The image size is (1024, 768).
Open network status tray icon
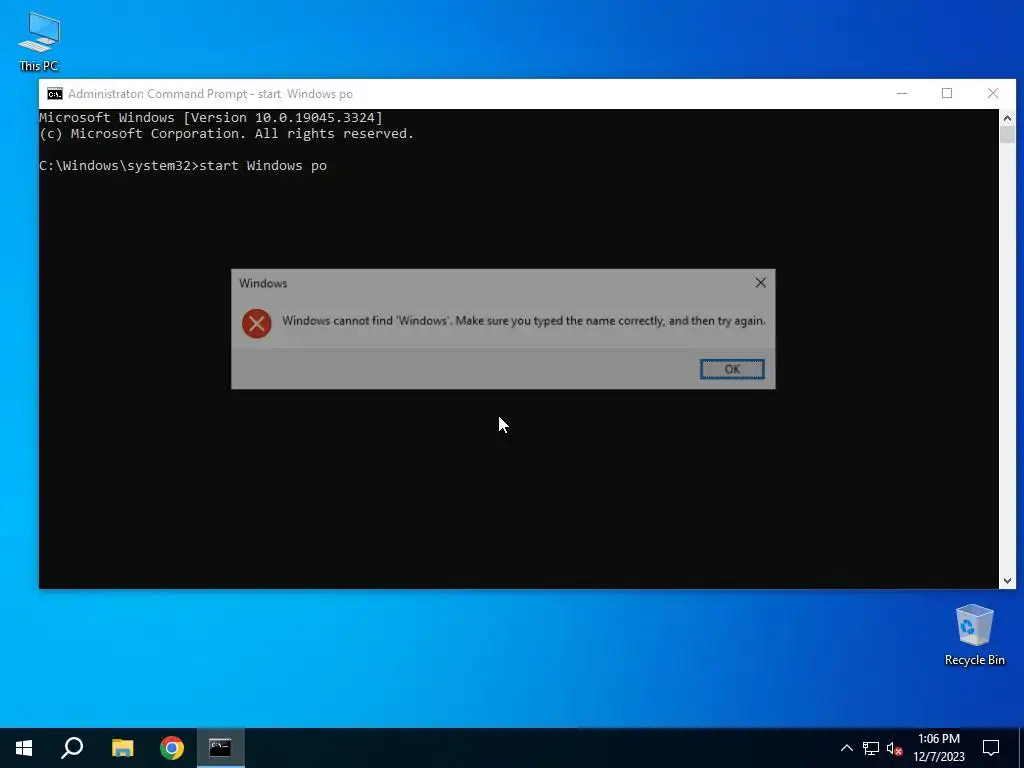(x=871, y=748)
